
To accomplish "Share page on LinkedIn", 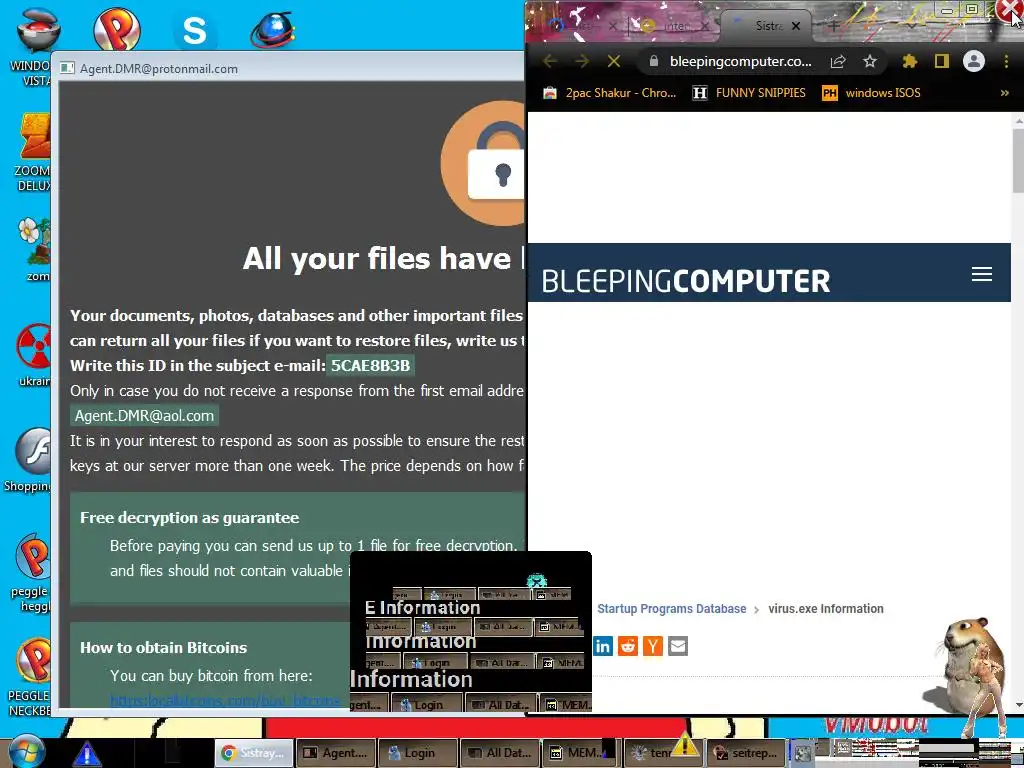I will click(603, 647).
